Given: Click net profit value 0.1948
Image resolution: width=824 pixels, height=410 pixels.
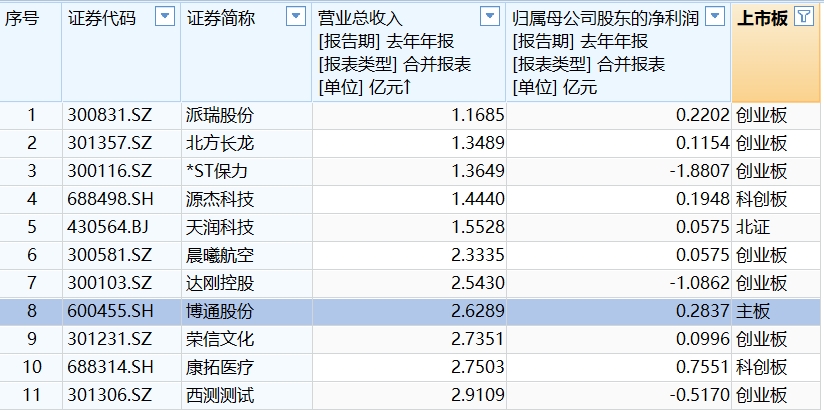Looking at the screenshot, I should tap(703, 199).
